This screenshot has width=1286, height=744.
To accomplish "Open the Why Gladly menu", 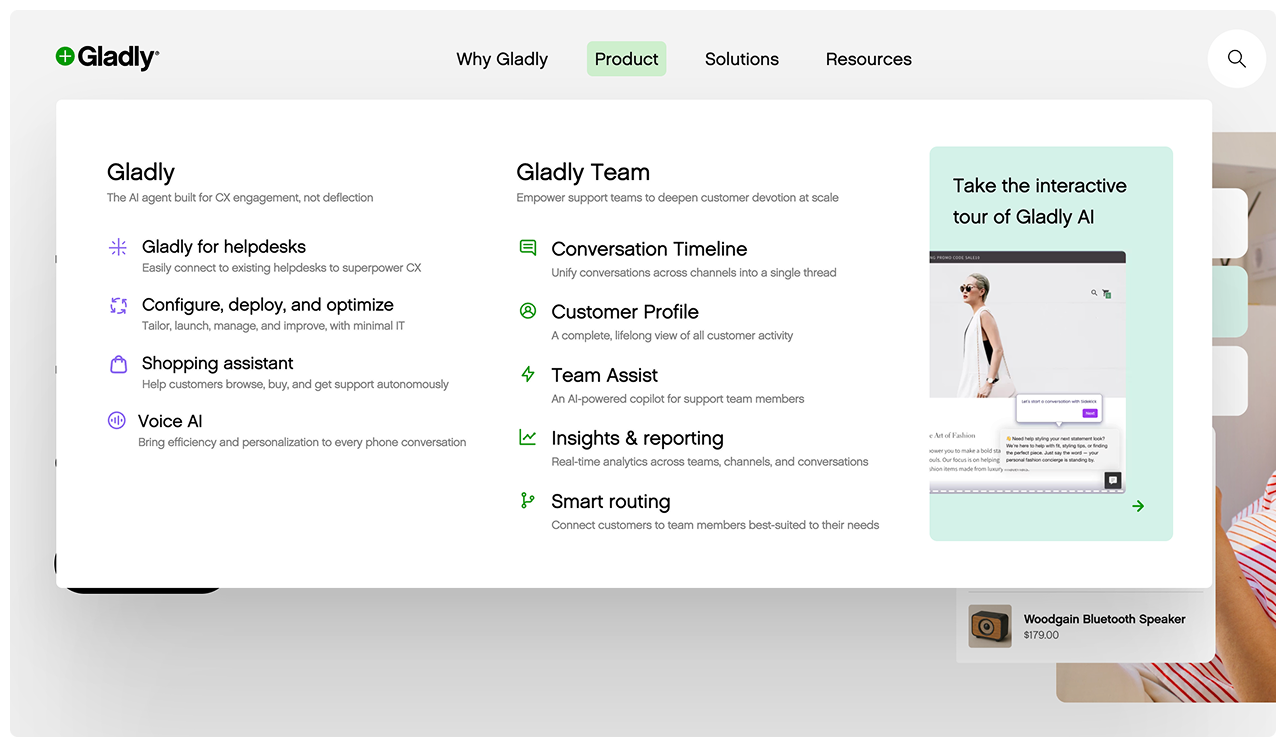I will [502, 59].
